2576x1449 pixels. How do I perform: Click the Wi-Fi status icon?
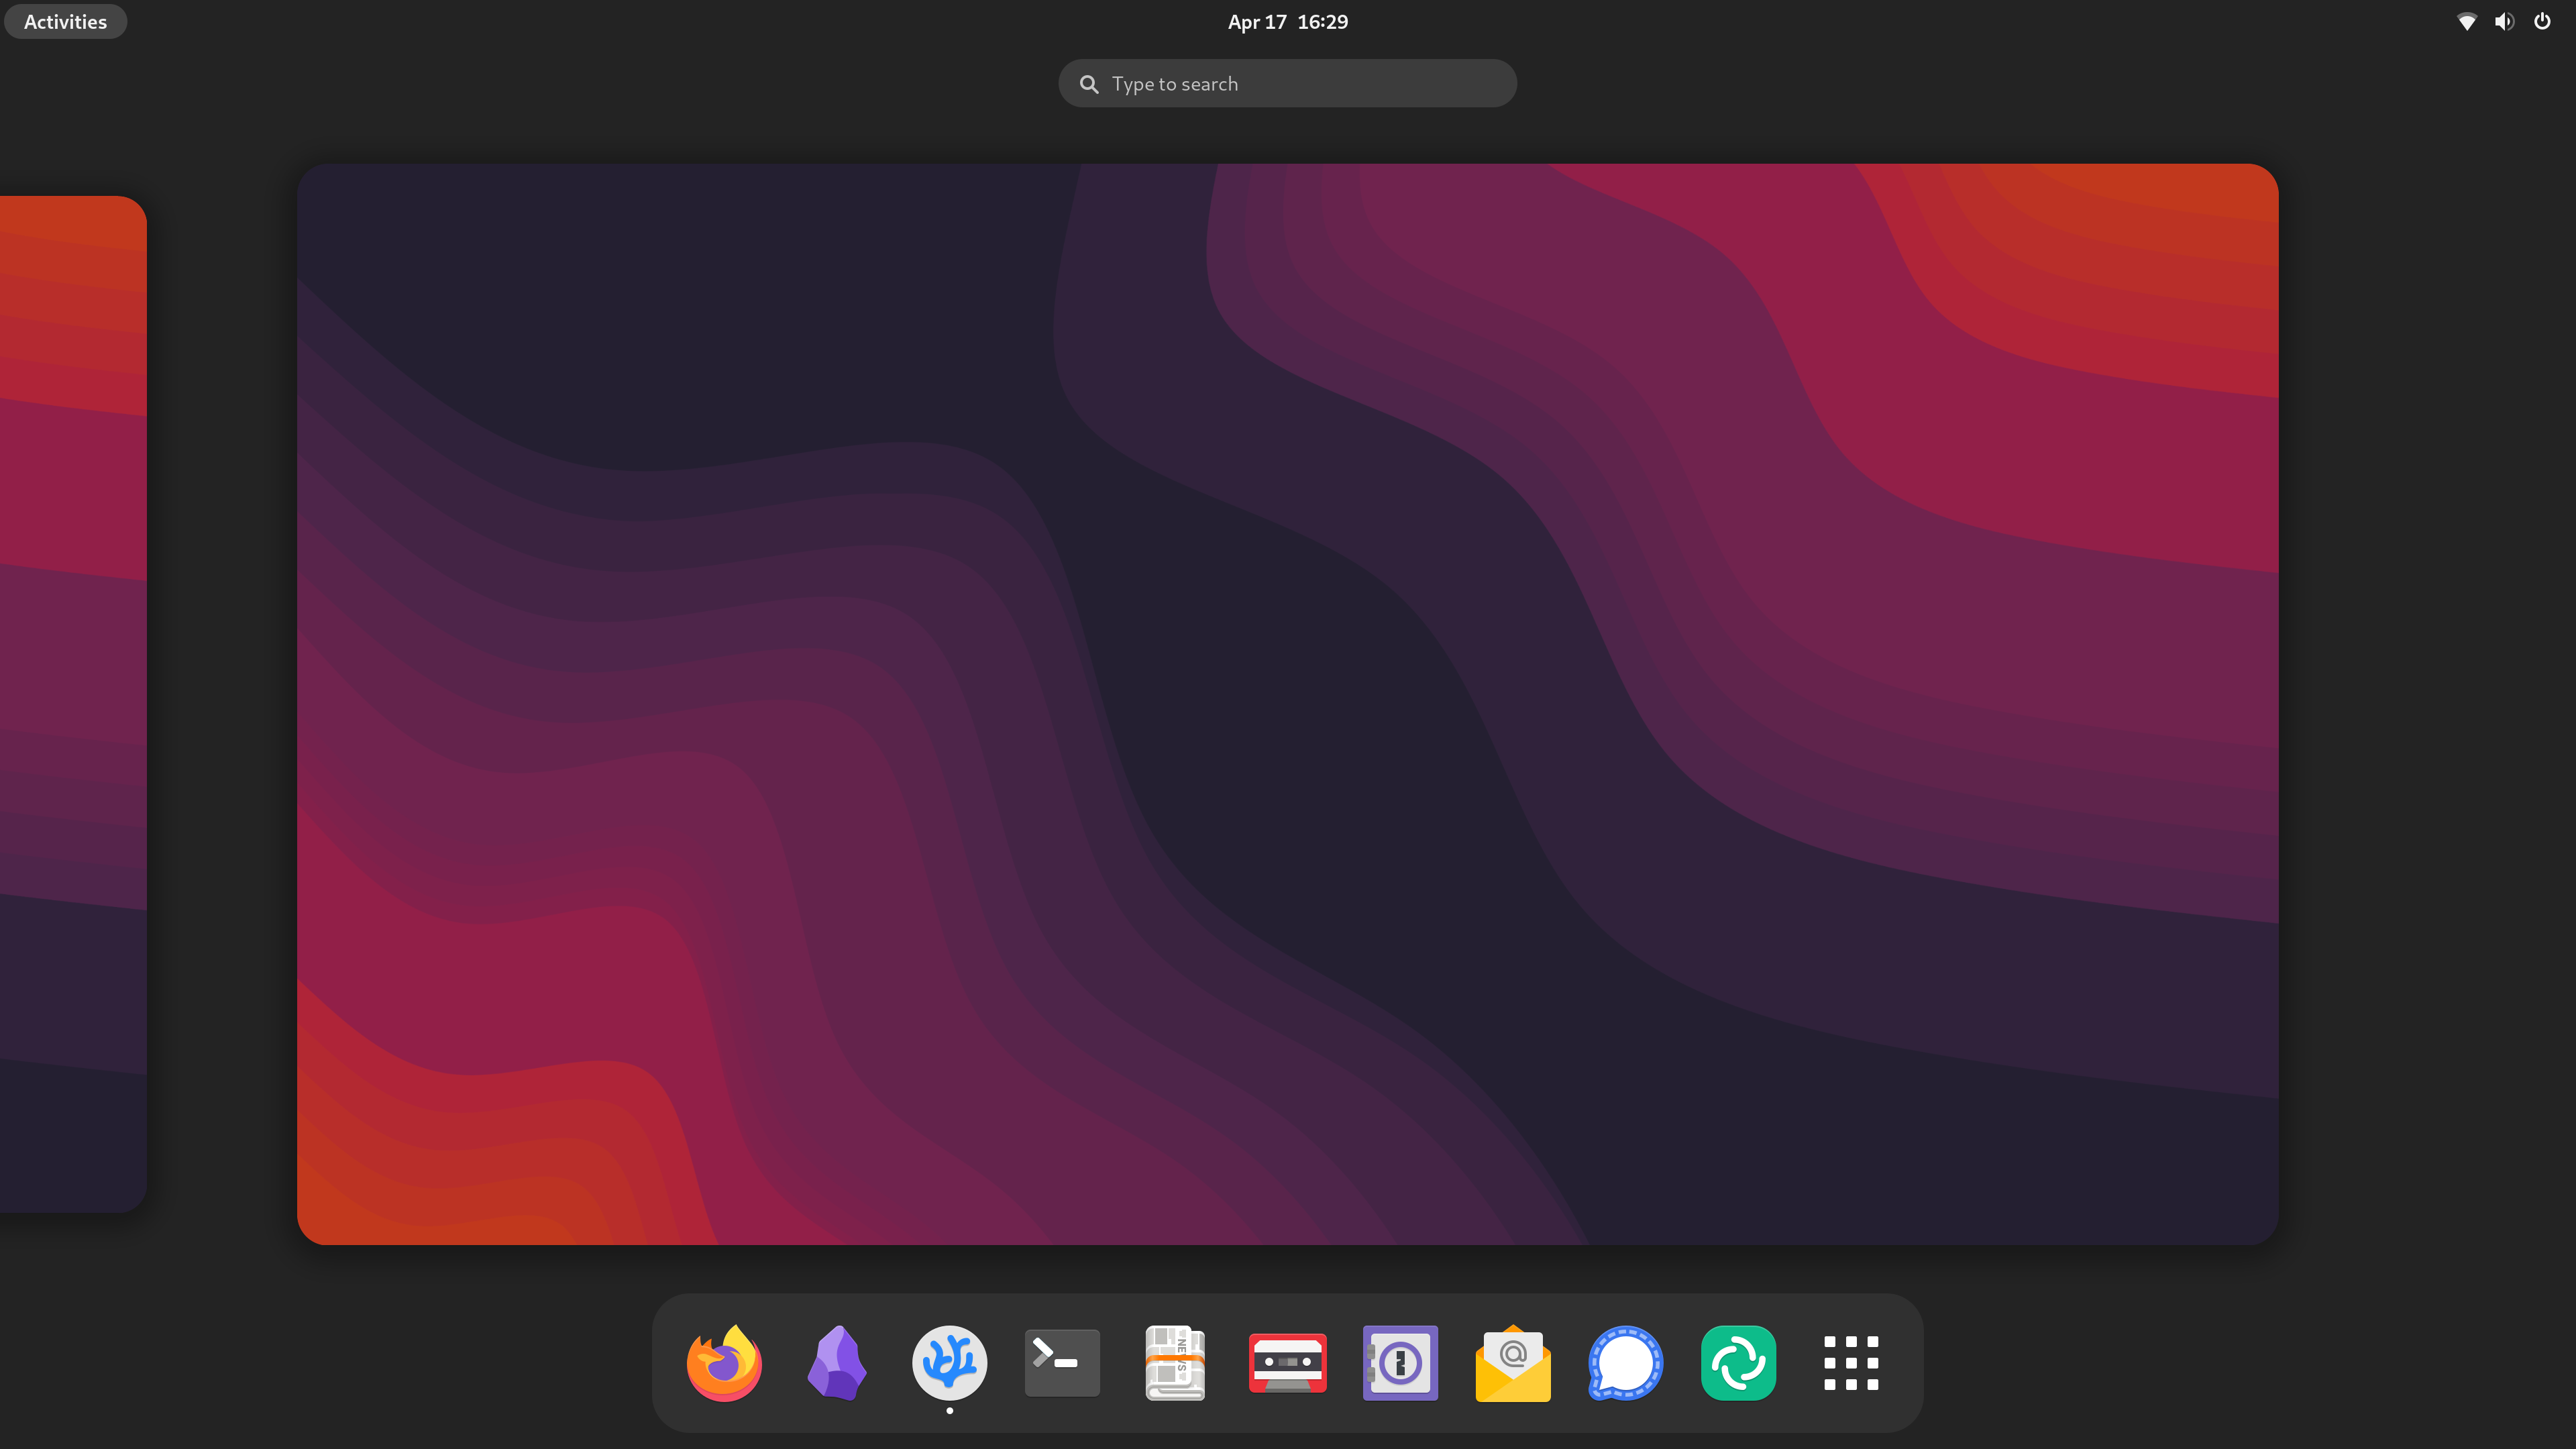(2466, 21)
